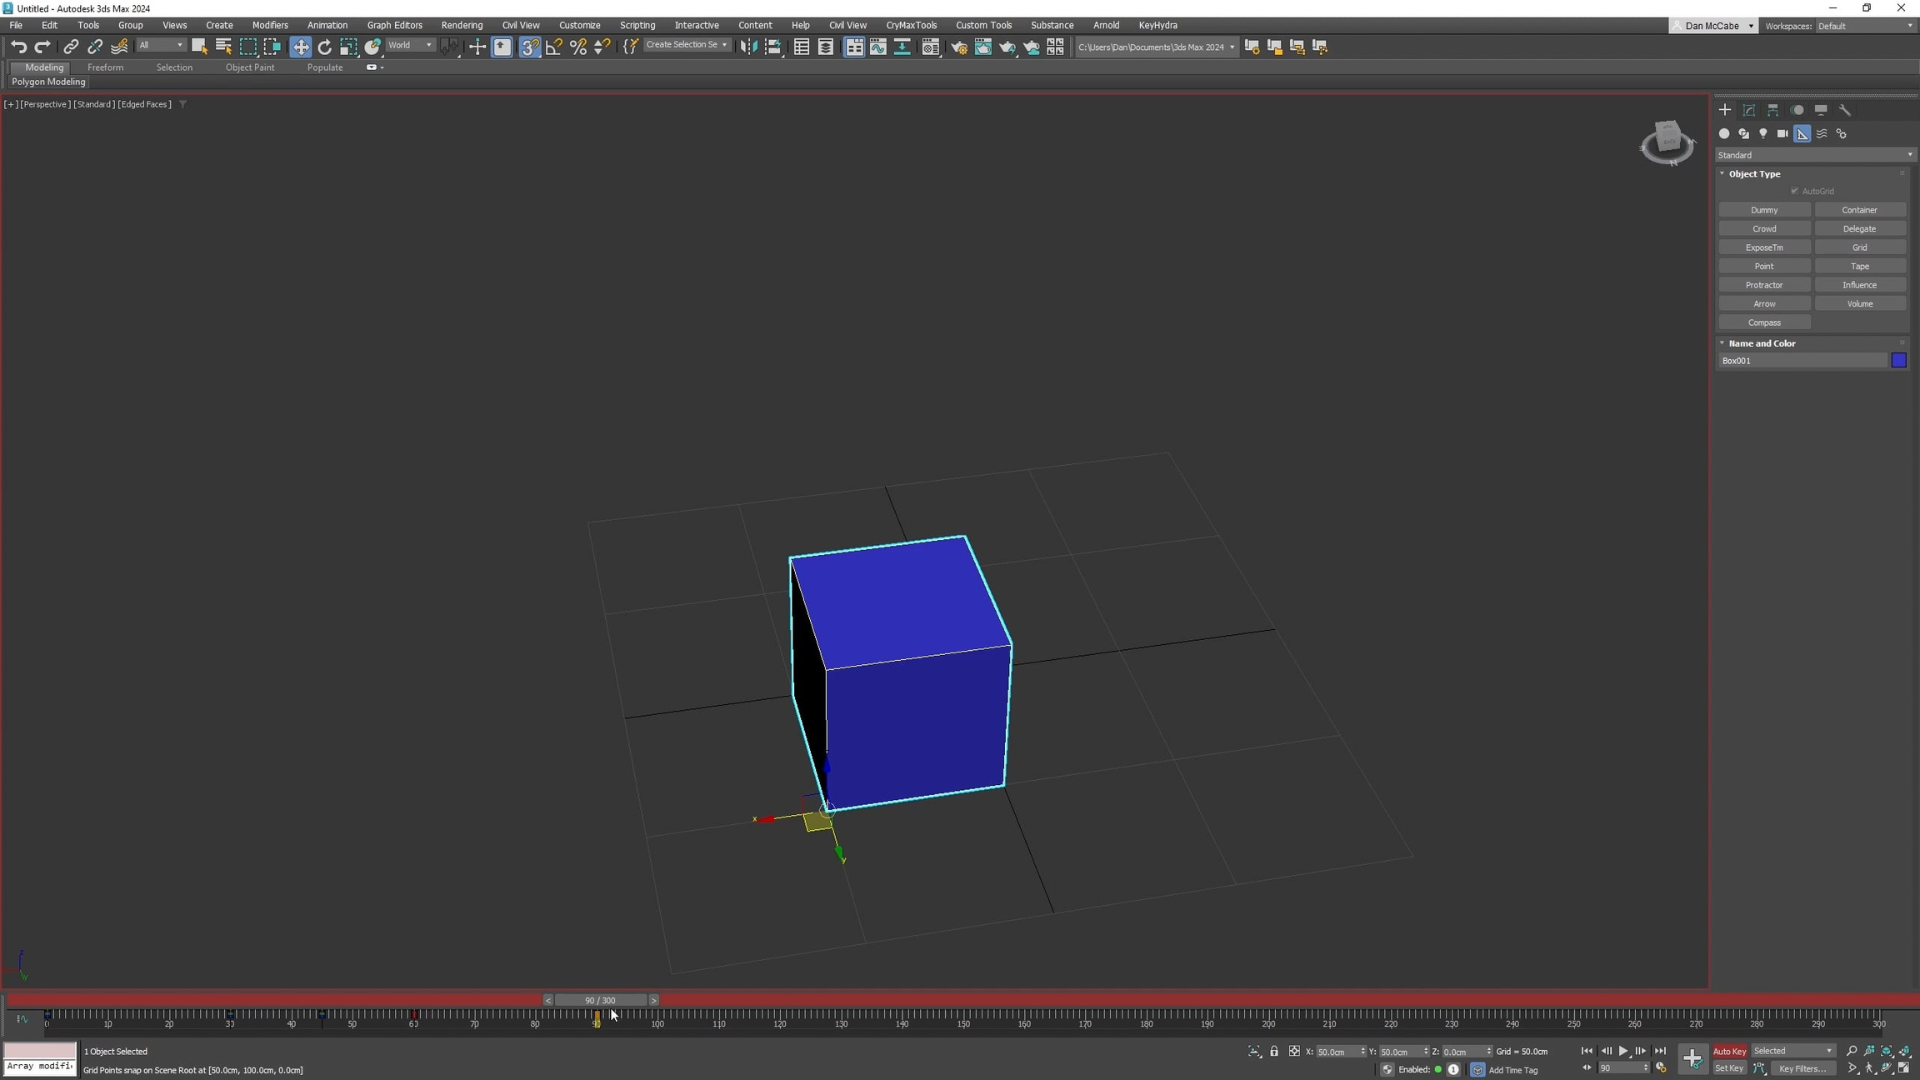
Task: Click the Undo arrow icon
Action: coord(18,47)
